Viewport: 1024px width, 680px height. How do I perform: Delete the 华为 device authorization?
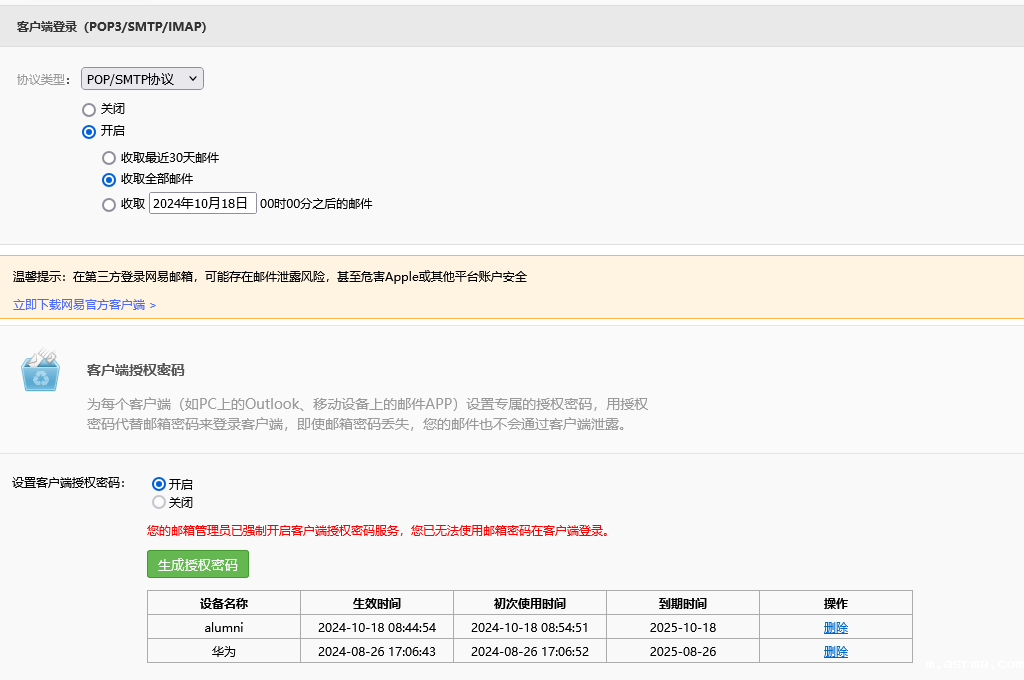[x=835, y=652]
